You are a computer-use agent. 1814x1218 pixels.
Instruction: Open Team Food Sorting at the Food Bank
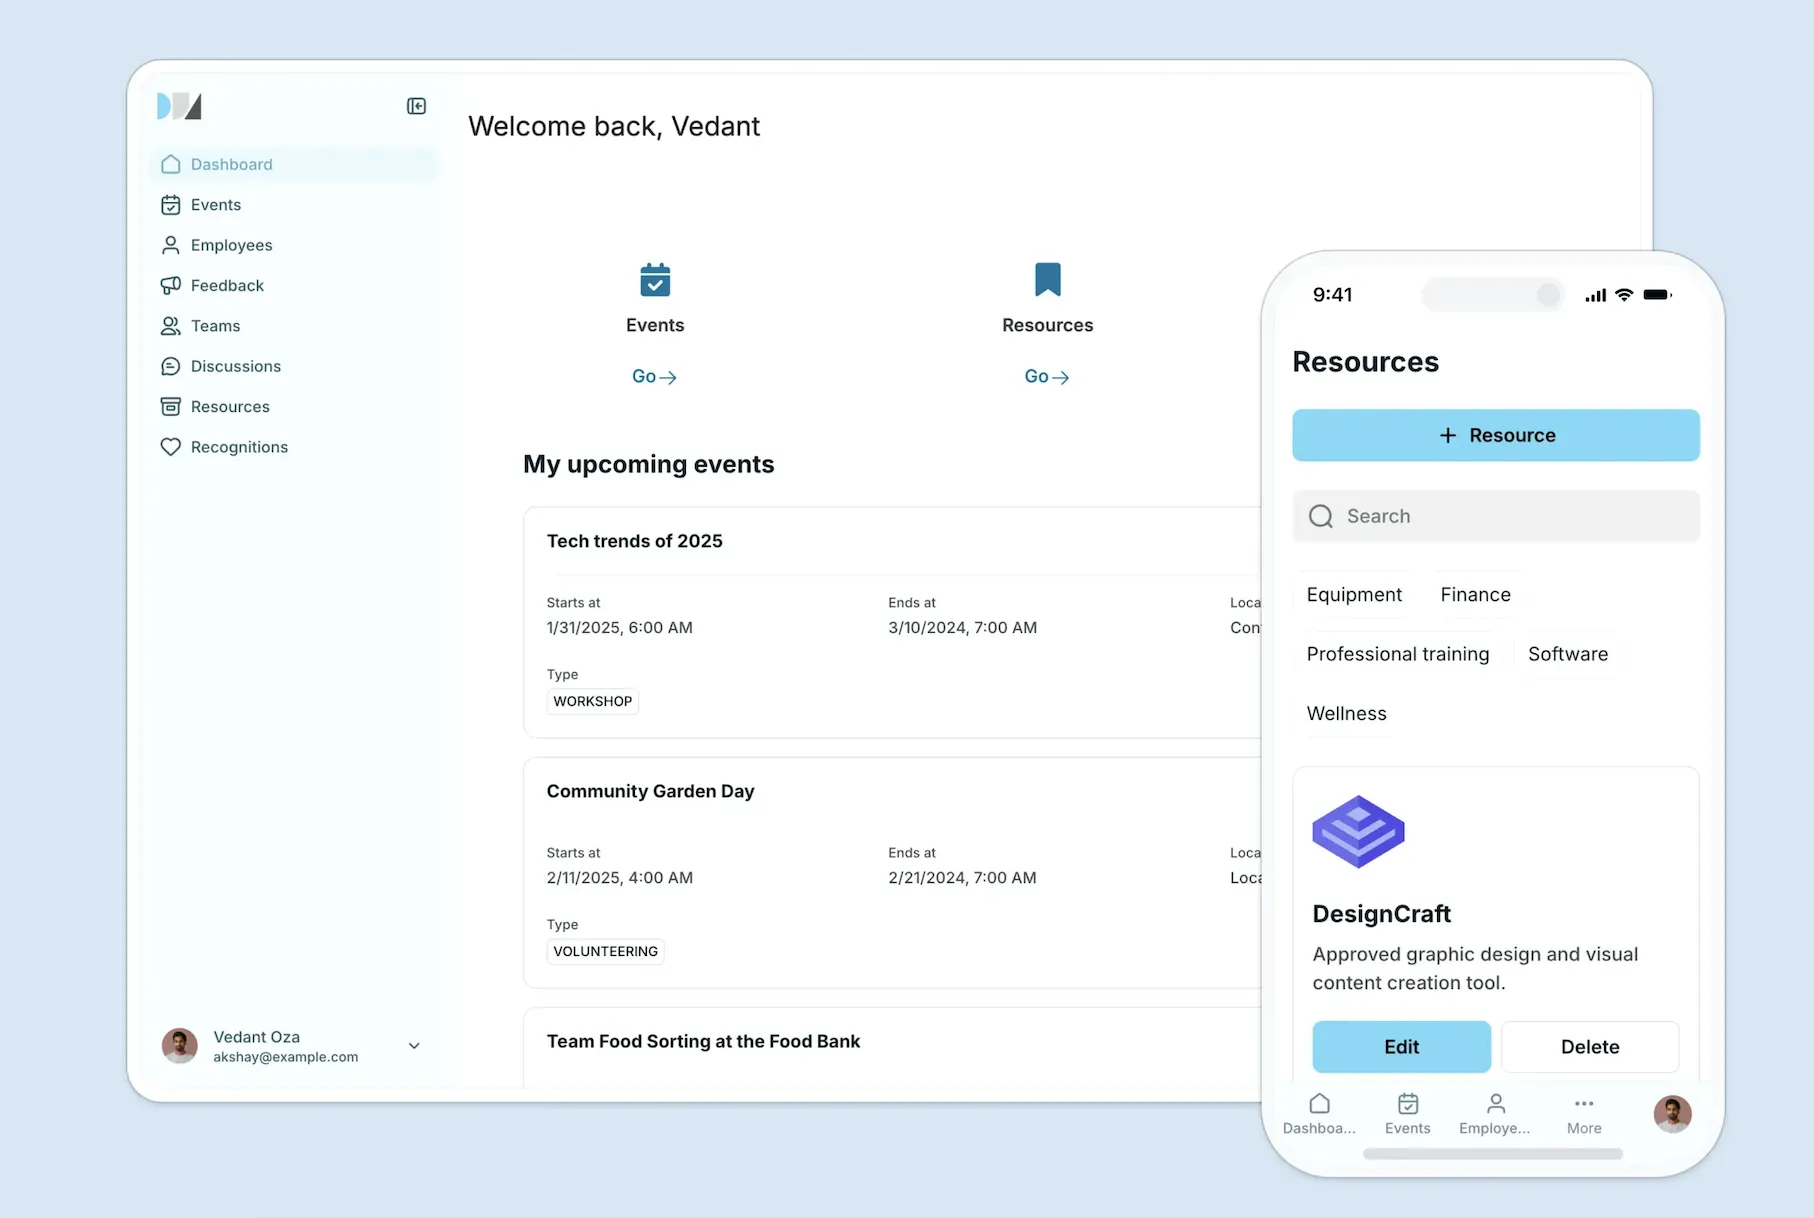pos(703,1041)
